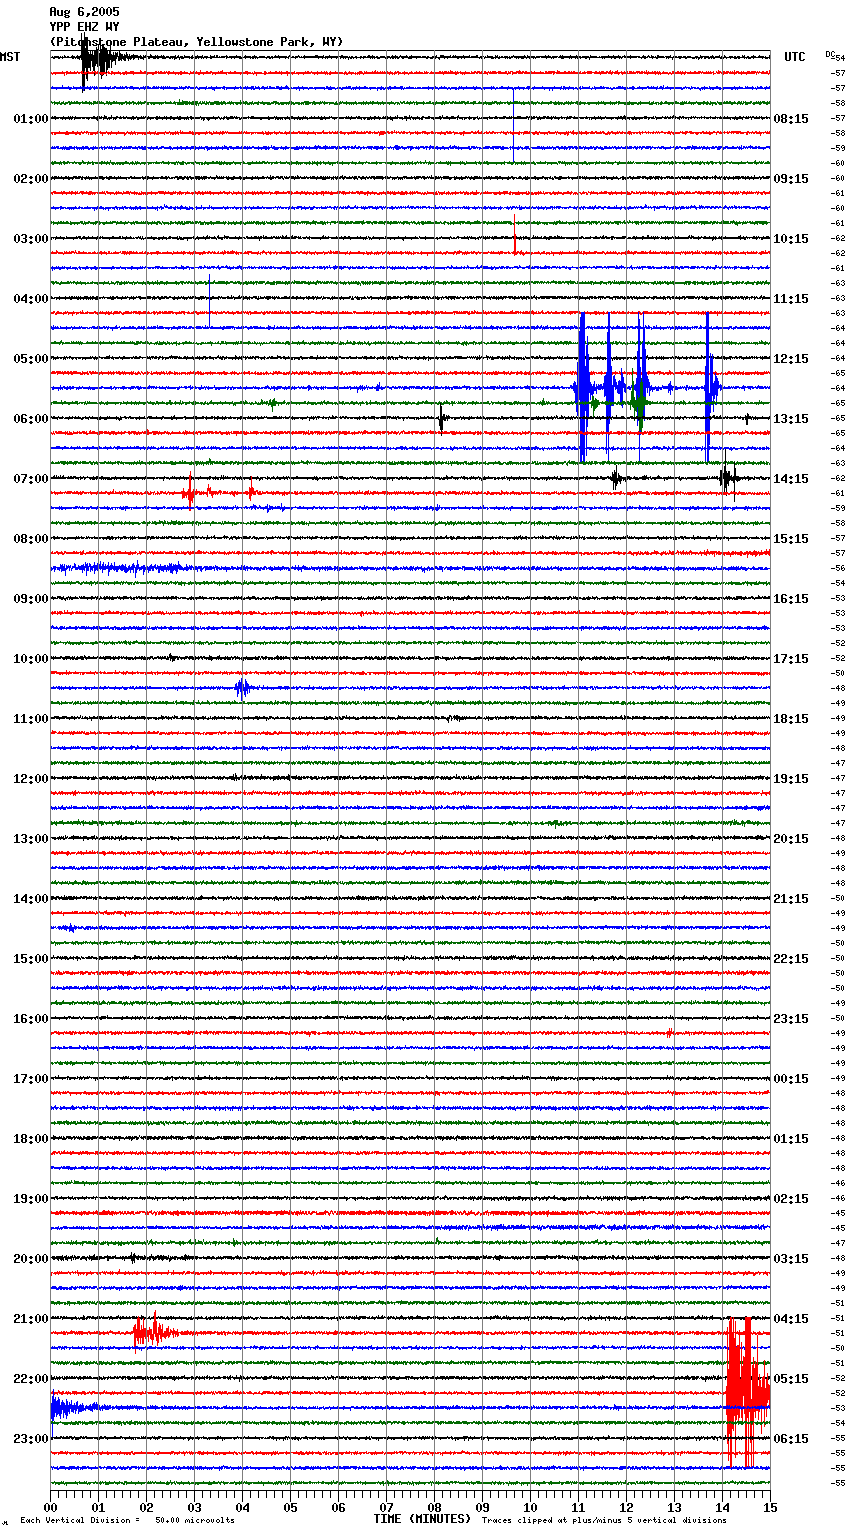
Task: Click the date text "Aug 6,2005"
Action: pos(84,12)
